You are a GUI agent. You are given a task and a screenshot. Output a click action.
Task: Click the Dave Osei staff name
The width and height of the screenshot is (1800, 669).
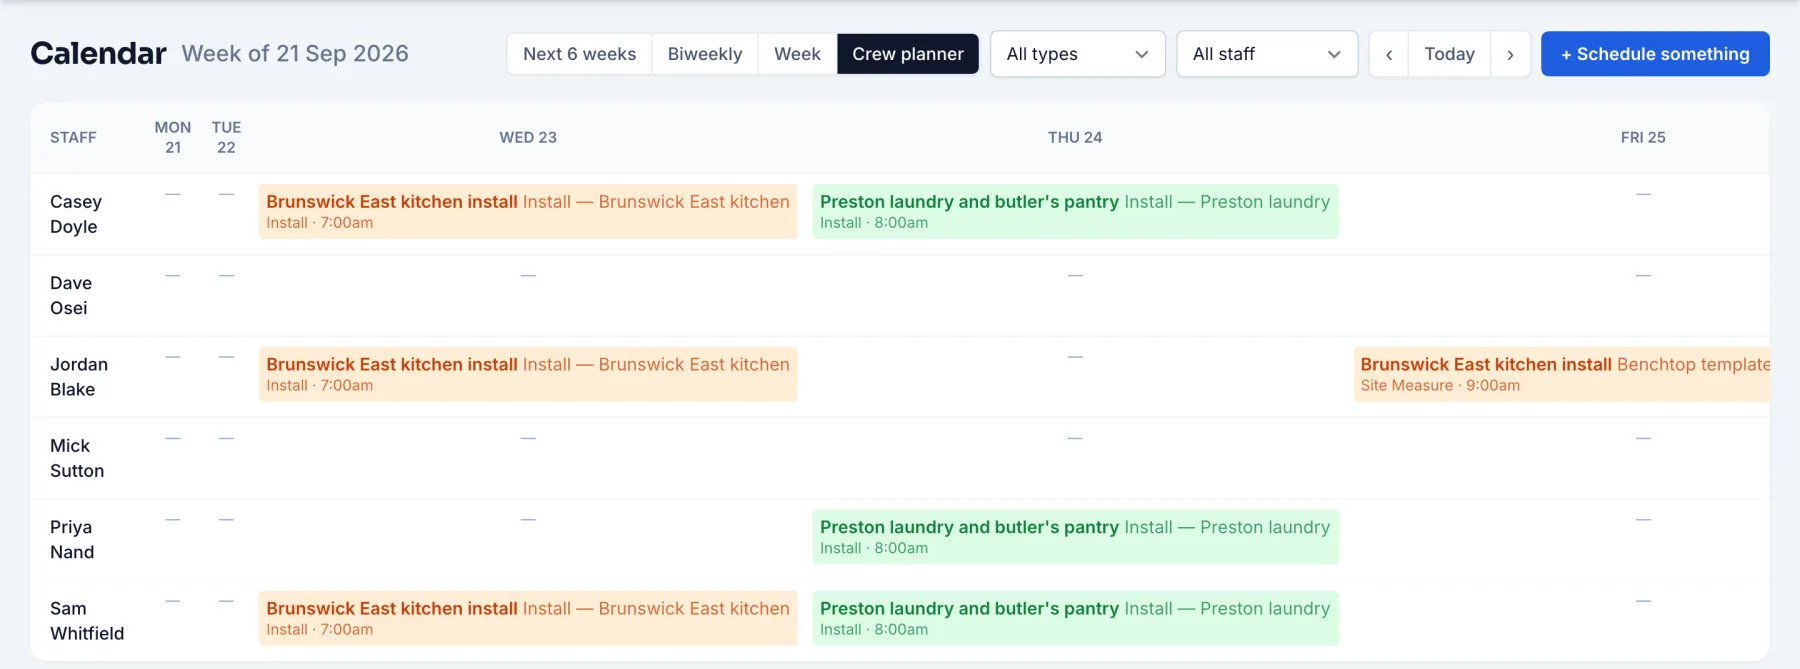tap(71, 295)
